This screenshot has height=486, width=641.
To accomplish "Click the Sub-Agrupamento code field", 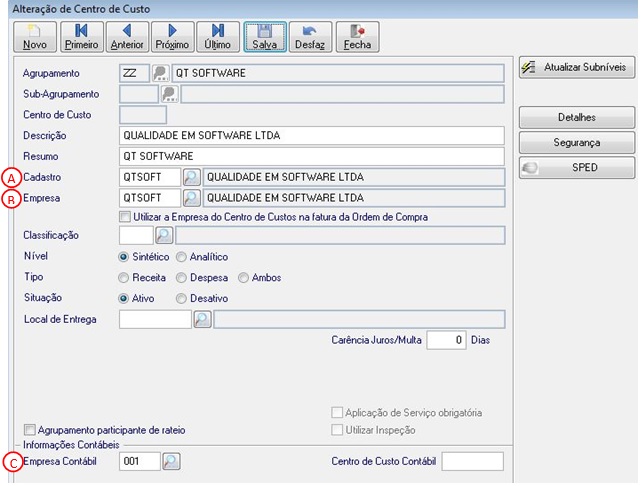I will coord(139,94).
